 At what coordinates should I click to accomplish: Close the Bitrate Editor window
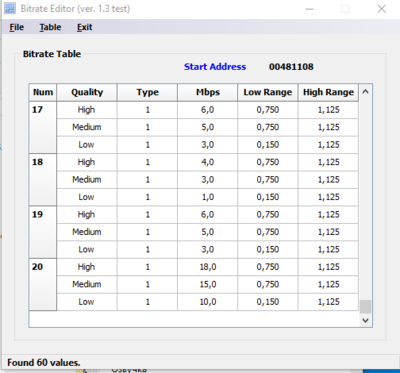[382, 9]
